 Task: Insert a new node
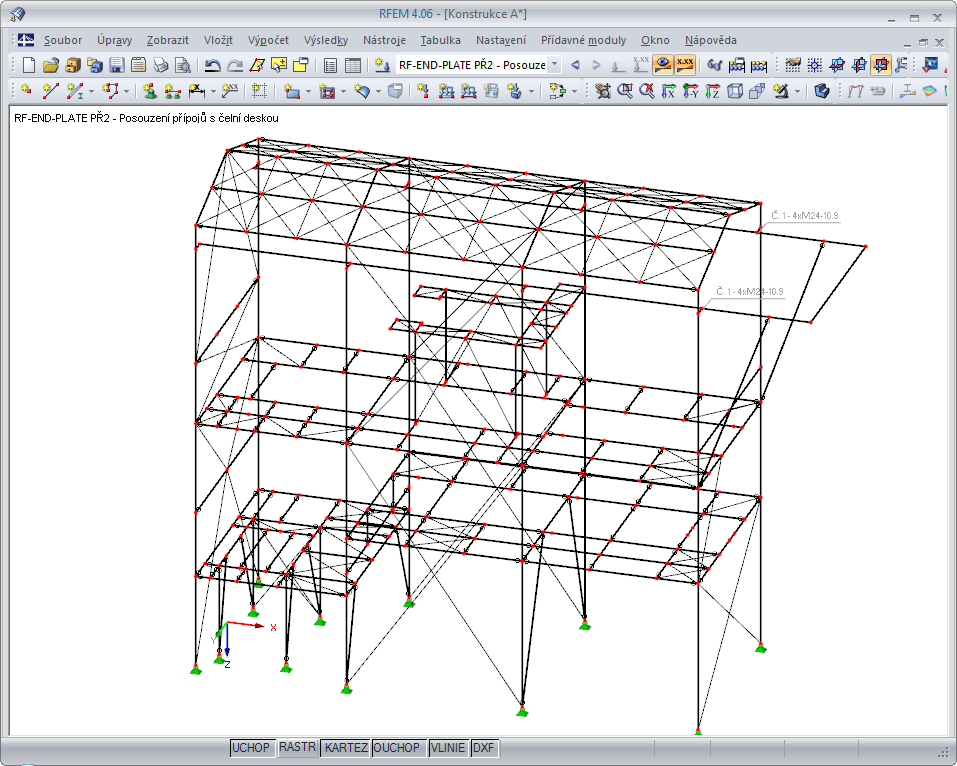[x=26, y=91]
